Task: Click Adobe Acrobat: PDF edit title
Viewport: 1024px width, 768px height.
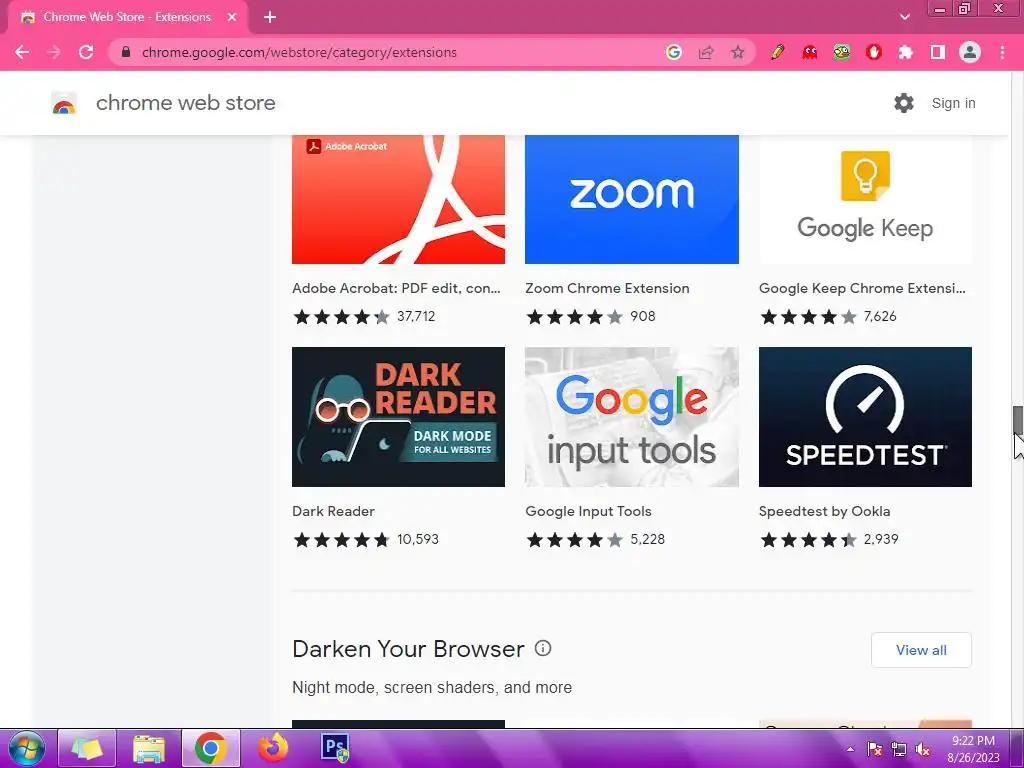Action: coord(396,288)
